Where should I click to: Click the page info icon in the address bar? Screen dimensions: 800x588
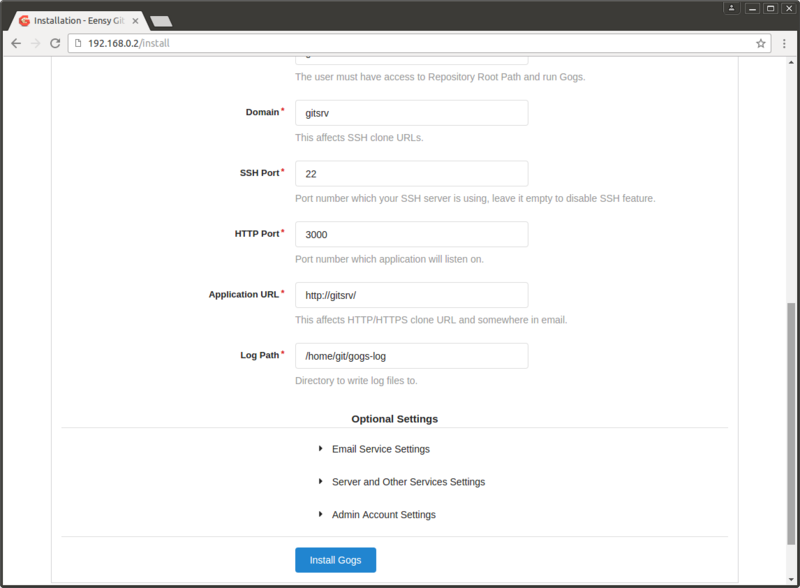(x=78, y=43)
